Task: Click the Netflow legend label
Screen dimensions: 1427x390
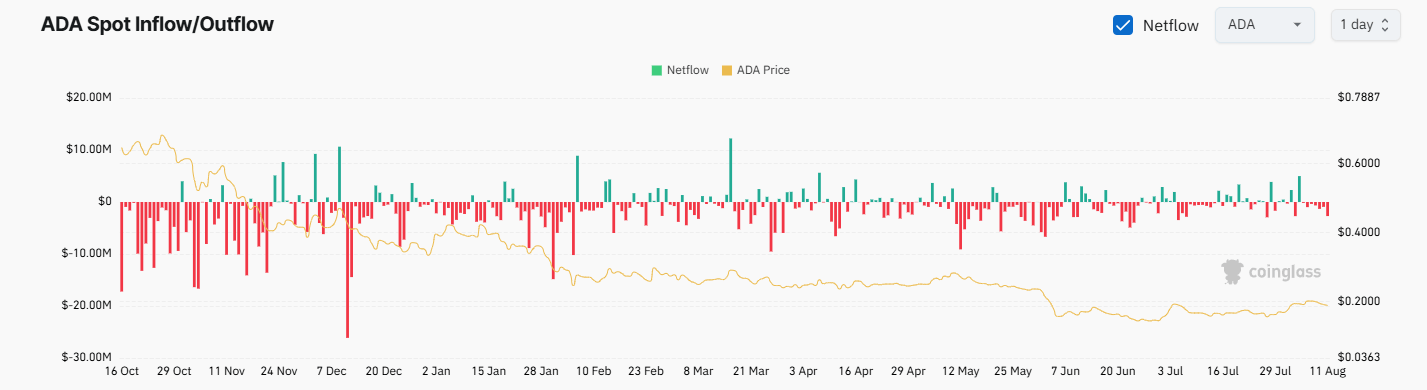Action: pyautogui.click(x=688, y=70)
